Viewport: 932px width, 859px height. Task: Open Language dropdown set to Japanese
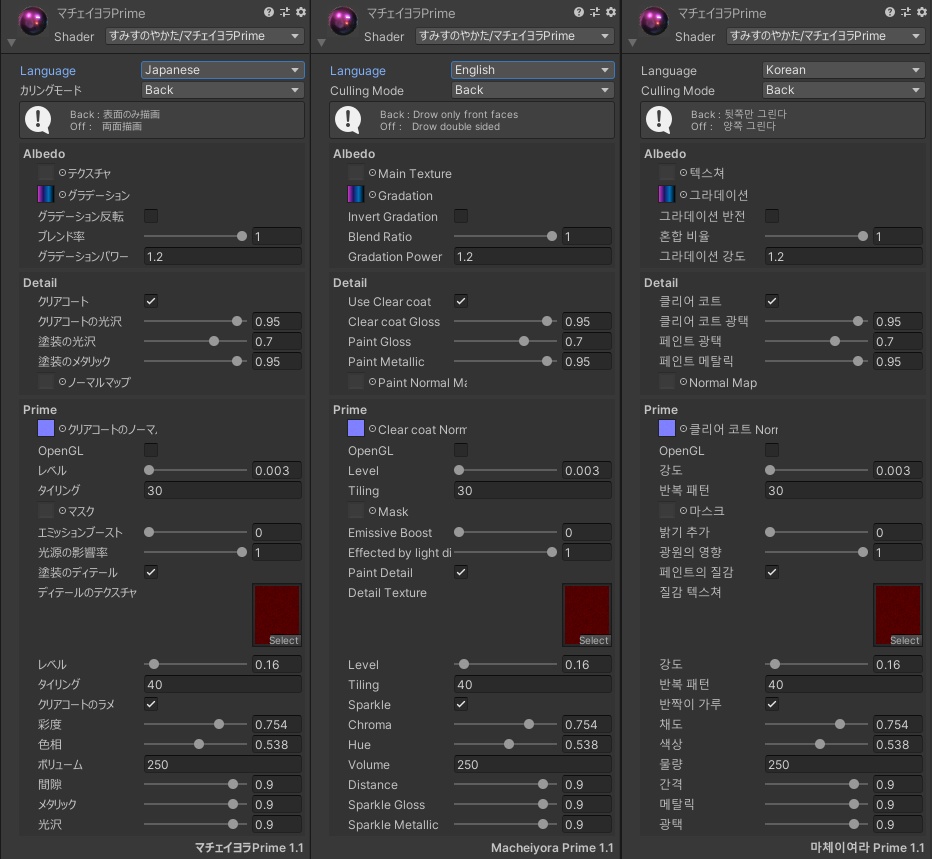pyautogui.click(x=222, y=70)
